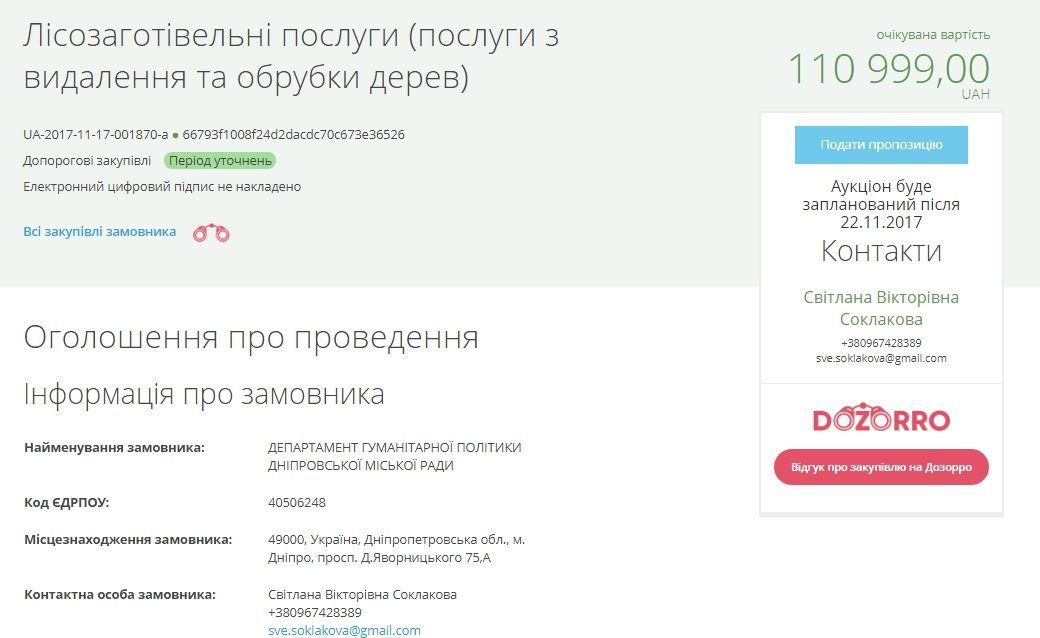1040x638 pixels.
Task: Click the Департамент гуманітарної політики customer name
Action: (x=394, y=456)
